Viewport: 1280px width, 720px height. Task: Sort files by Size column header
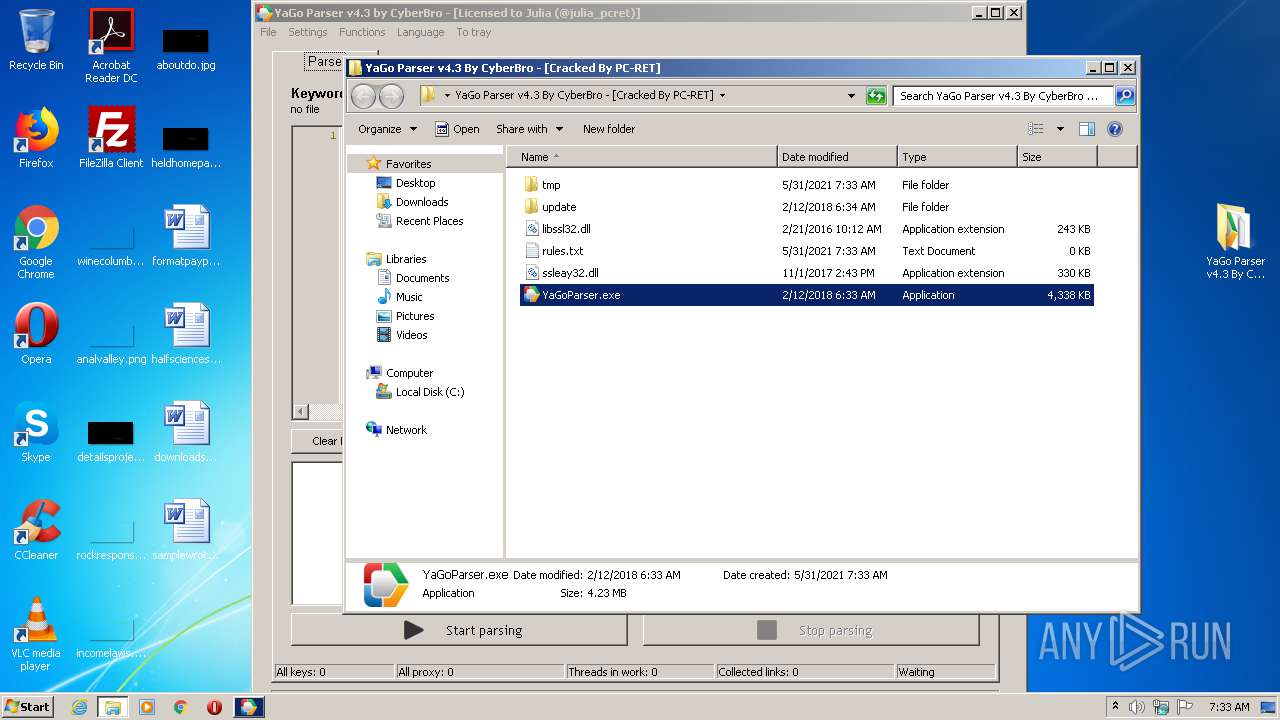click(x=1057, y=157)
